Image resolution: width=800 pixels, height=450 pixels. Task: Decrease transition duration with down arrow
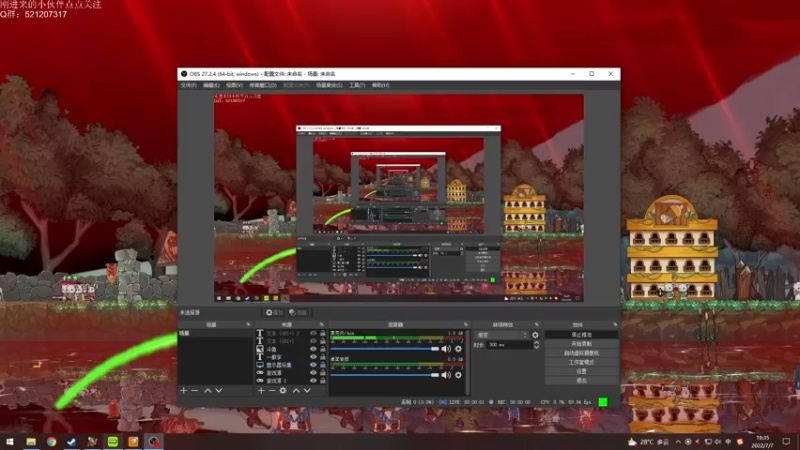(536, 347)
